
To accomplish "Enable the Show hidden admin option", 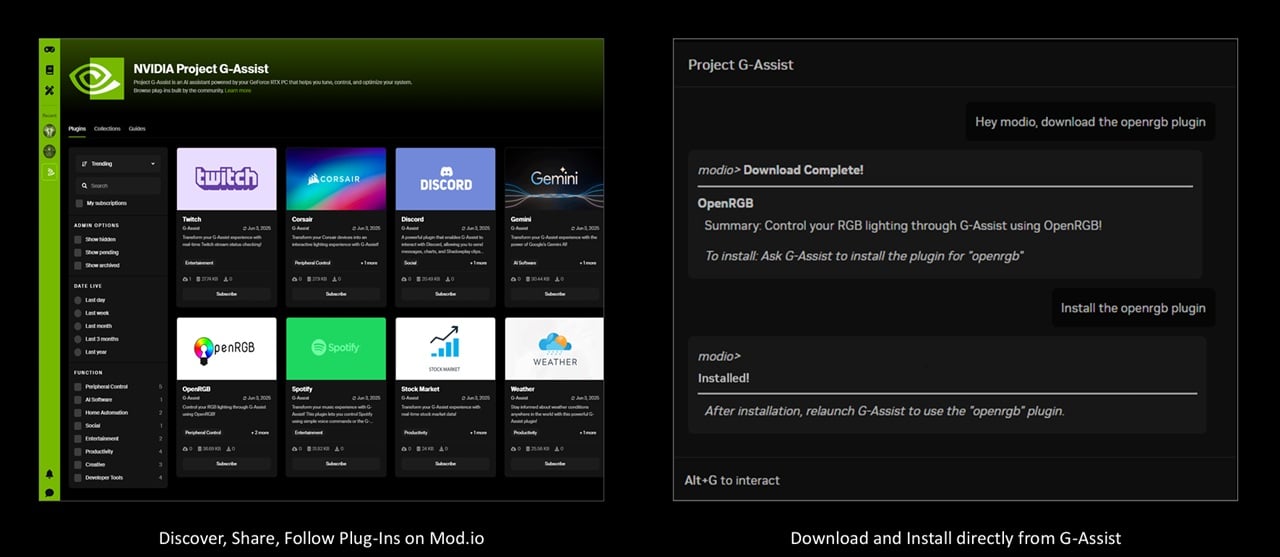I will click(78, 240).
